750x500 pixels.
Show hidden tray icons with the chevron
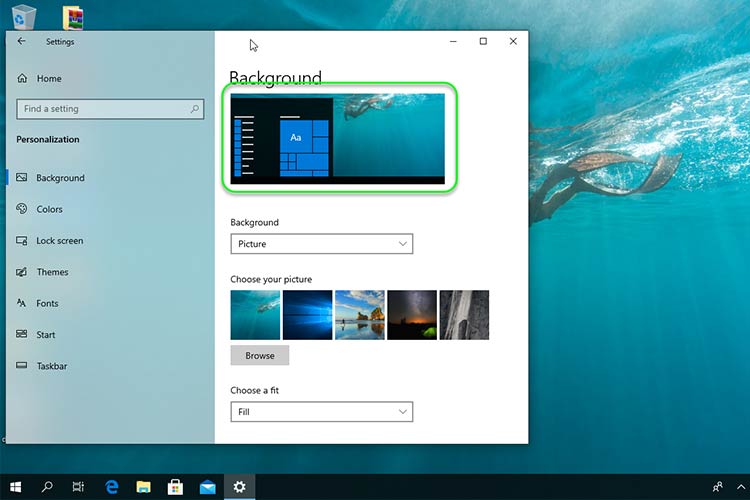(741, 487)
